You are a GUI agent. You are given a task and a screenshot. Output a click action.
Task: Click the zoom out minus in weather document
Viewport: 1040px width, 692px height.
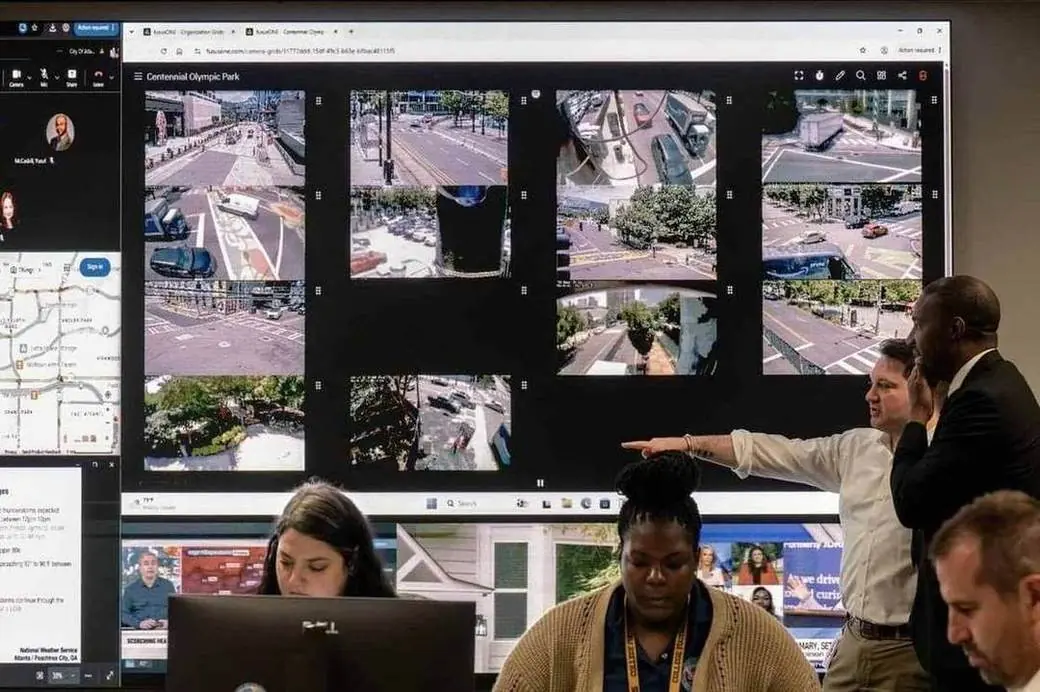point(88,675)
